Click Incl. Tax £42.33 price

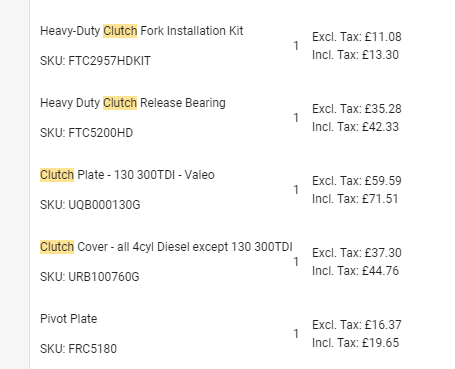tap(355, 127)
